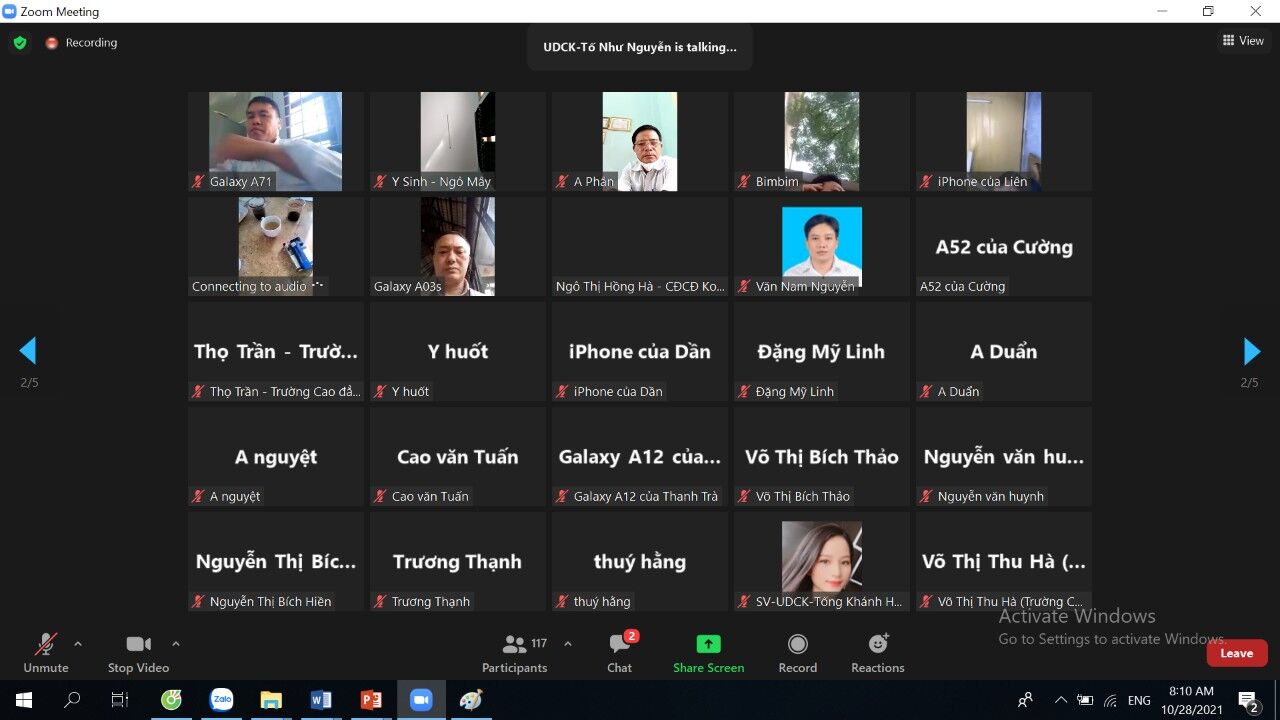Click the Recording indicator
Screen dimensions: 1280x720
click(81, 43)
